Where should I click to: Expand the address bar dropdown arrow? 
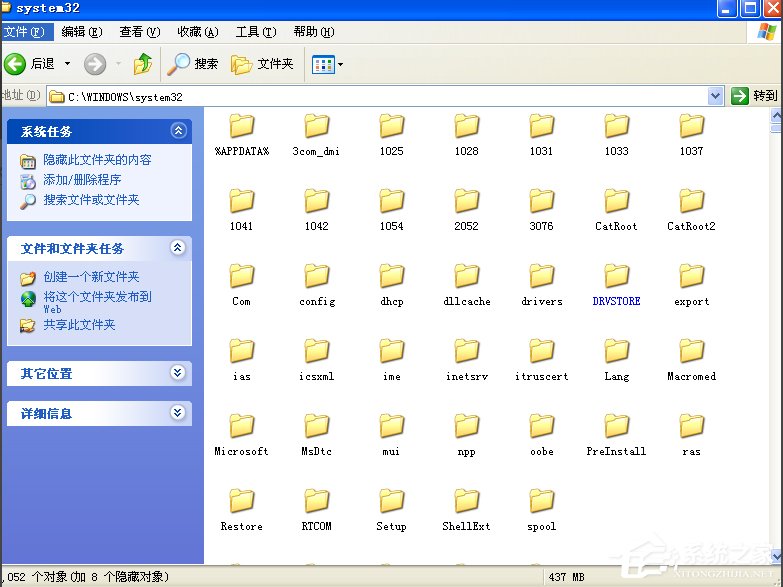pos(715,96)
